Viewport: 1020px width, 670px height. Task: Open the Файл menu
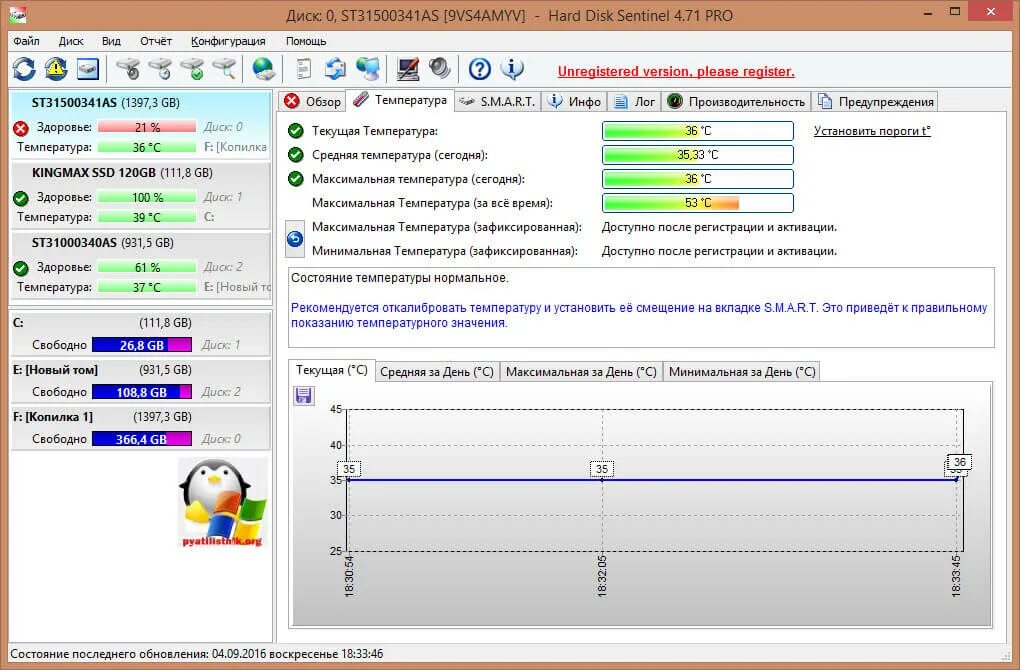[x=26, y=41]
